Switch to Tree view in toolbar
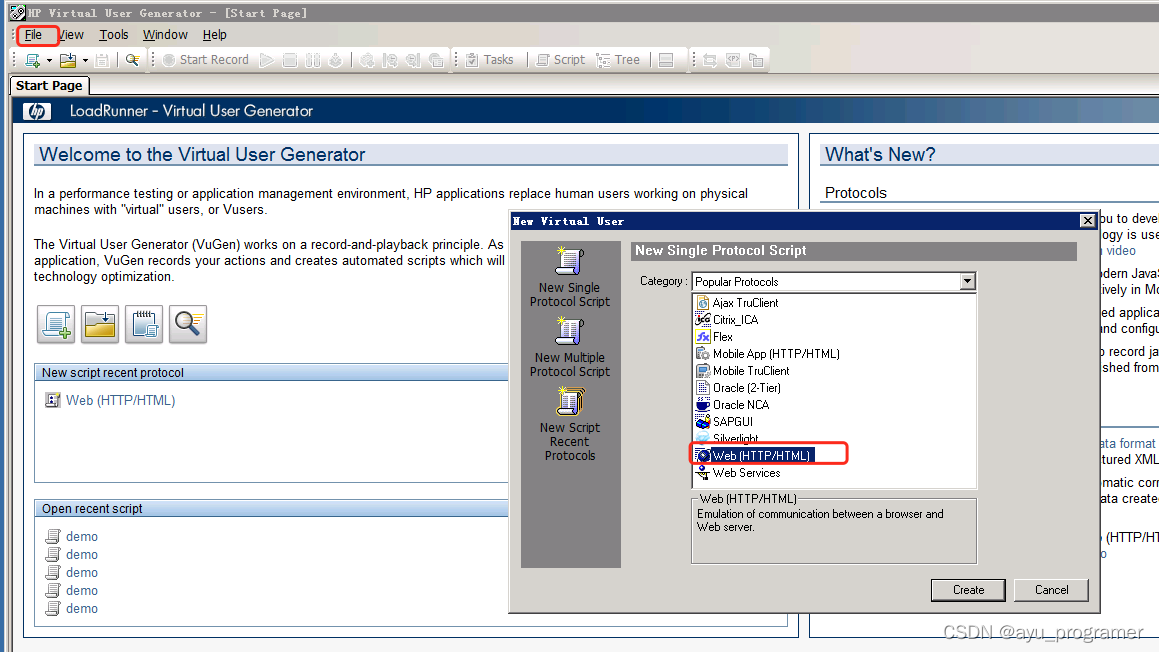Image resolution: width=1159 pixels, height=652 pixels. 618,60
